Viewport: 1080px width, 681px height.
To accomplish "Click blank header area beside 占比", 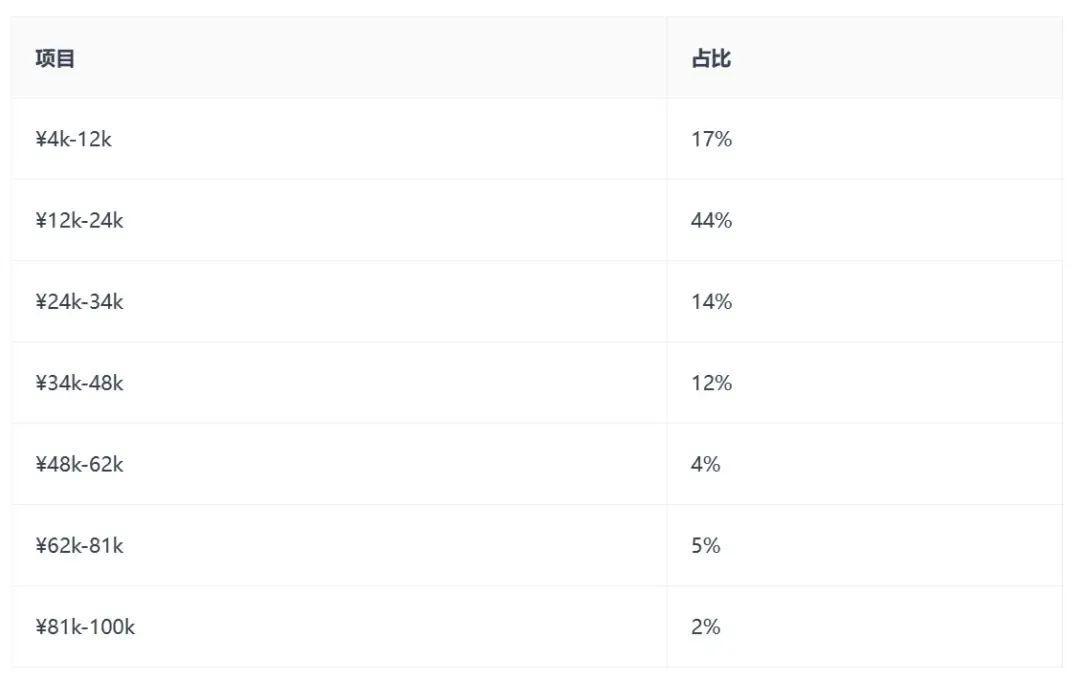I will [895, 59].
